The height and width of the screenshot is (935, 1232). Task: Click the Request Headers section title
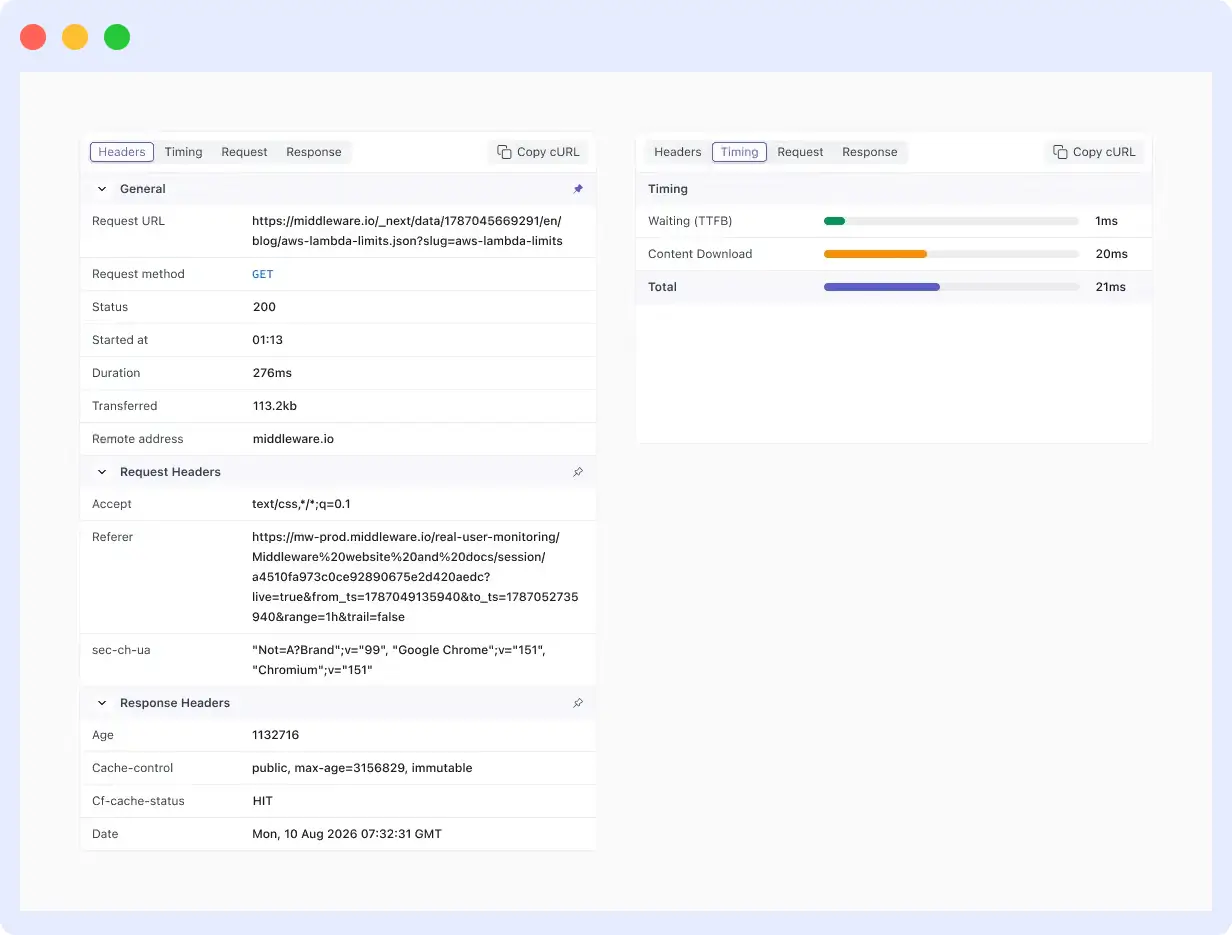point(170,472)
